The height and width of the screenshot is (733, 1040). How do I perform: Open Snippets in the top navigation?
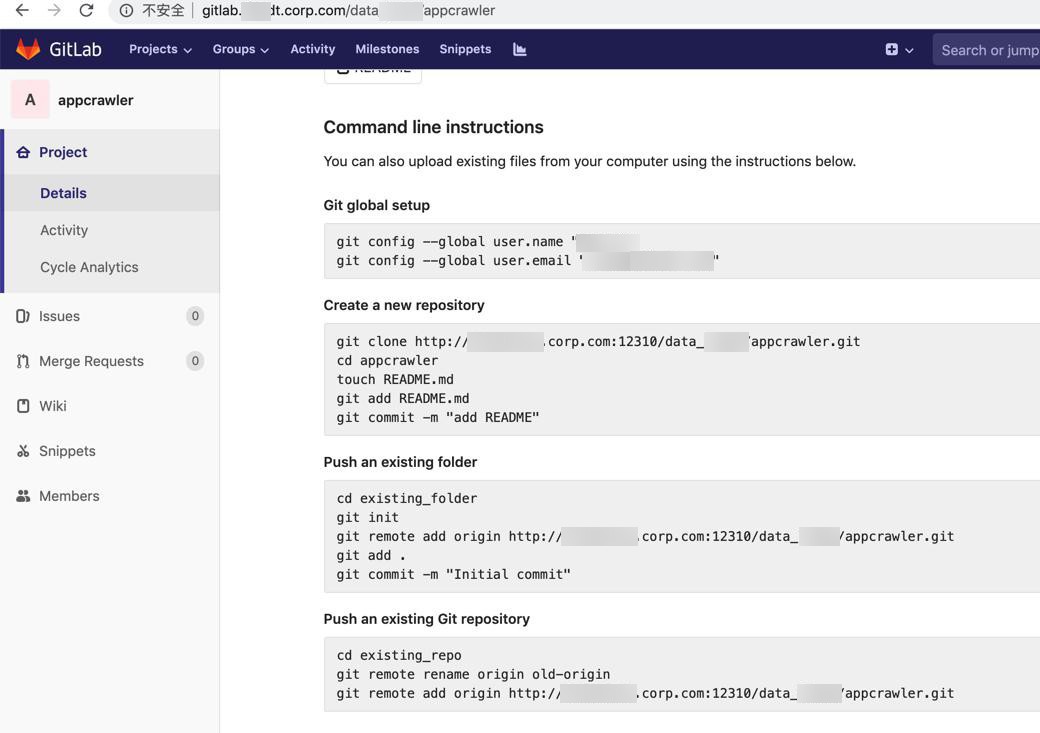pyautogui.click(x=465, y=49)
